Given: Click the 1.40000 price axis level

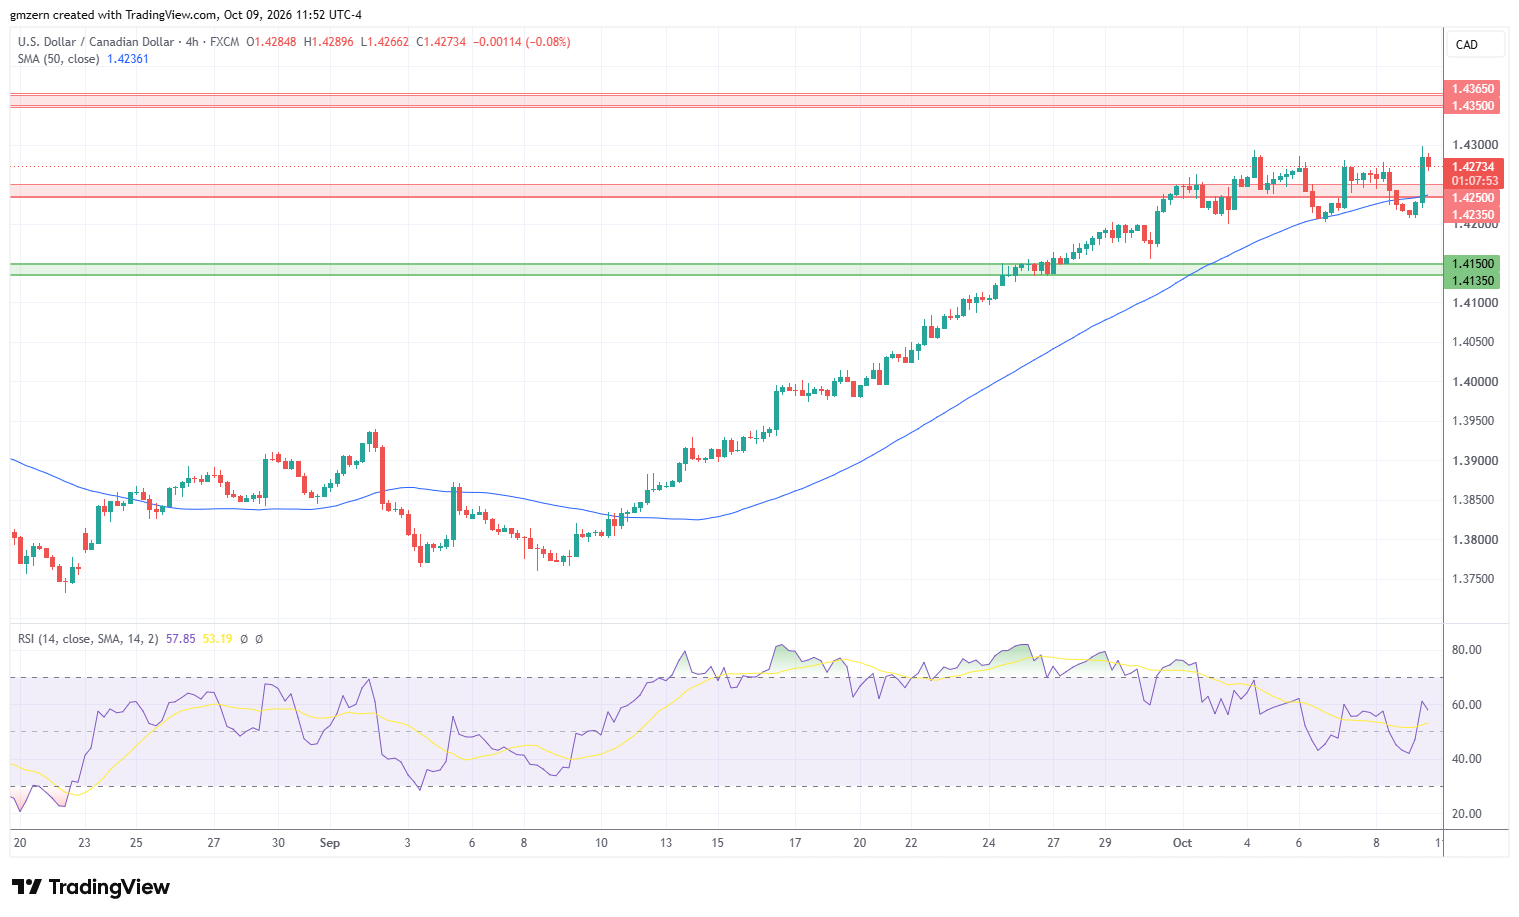Looking at the screenshot, I should 1474,382.
